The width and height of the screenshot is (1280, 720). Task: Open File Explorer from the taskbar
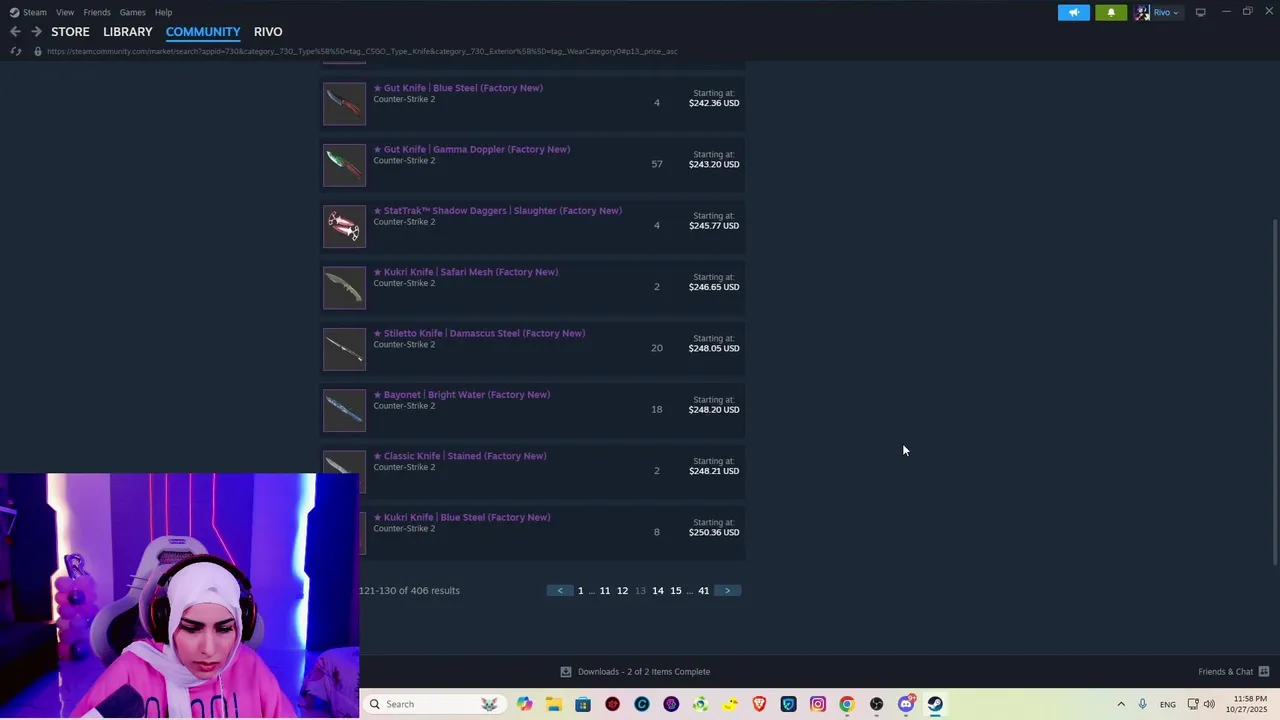tap(554, 704)
